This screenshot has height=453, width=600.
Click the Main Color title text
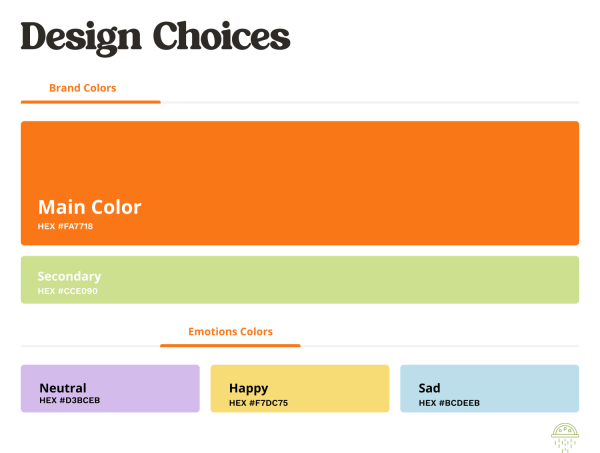[x=90, y=207]
